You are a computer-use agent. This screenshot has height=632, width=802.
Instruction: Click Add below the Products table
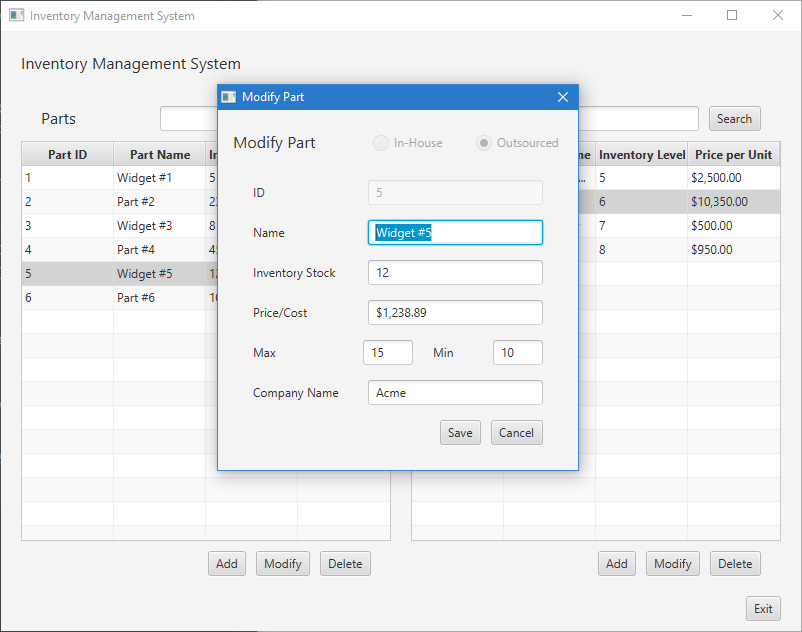616,563
